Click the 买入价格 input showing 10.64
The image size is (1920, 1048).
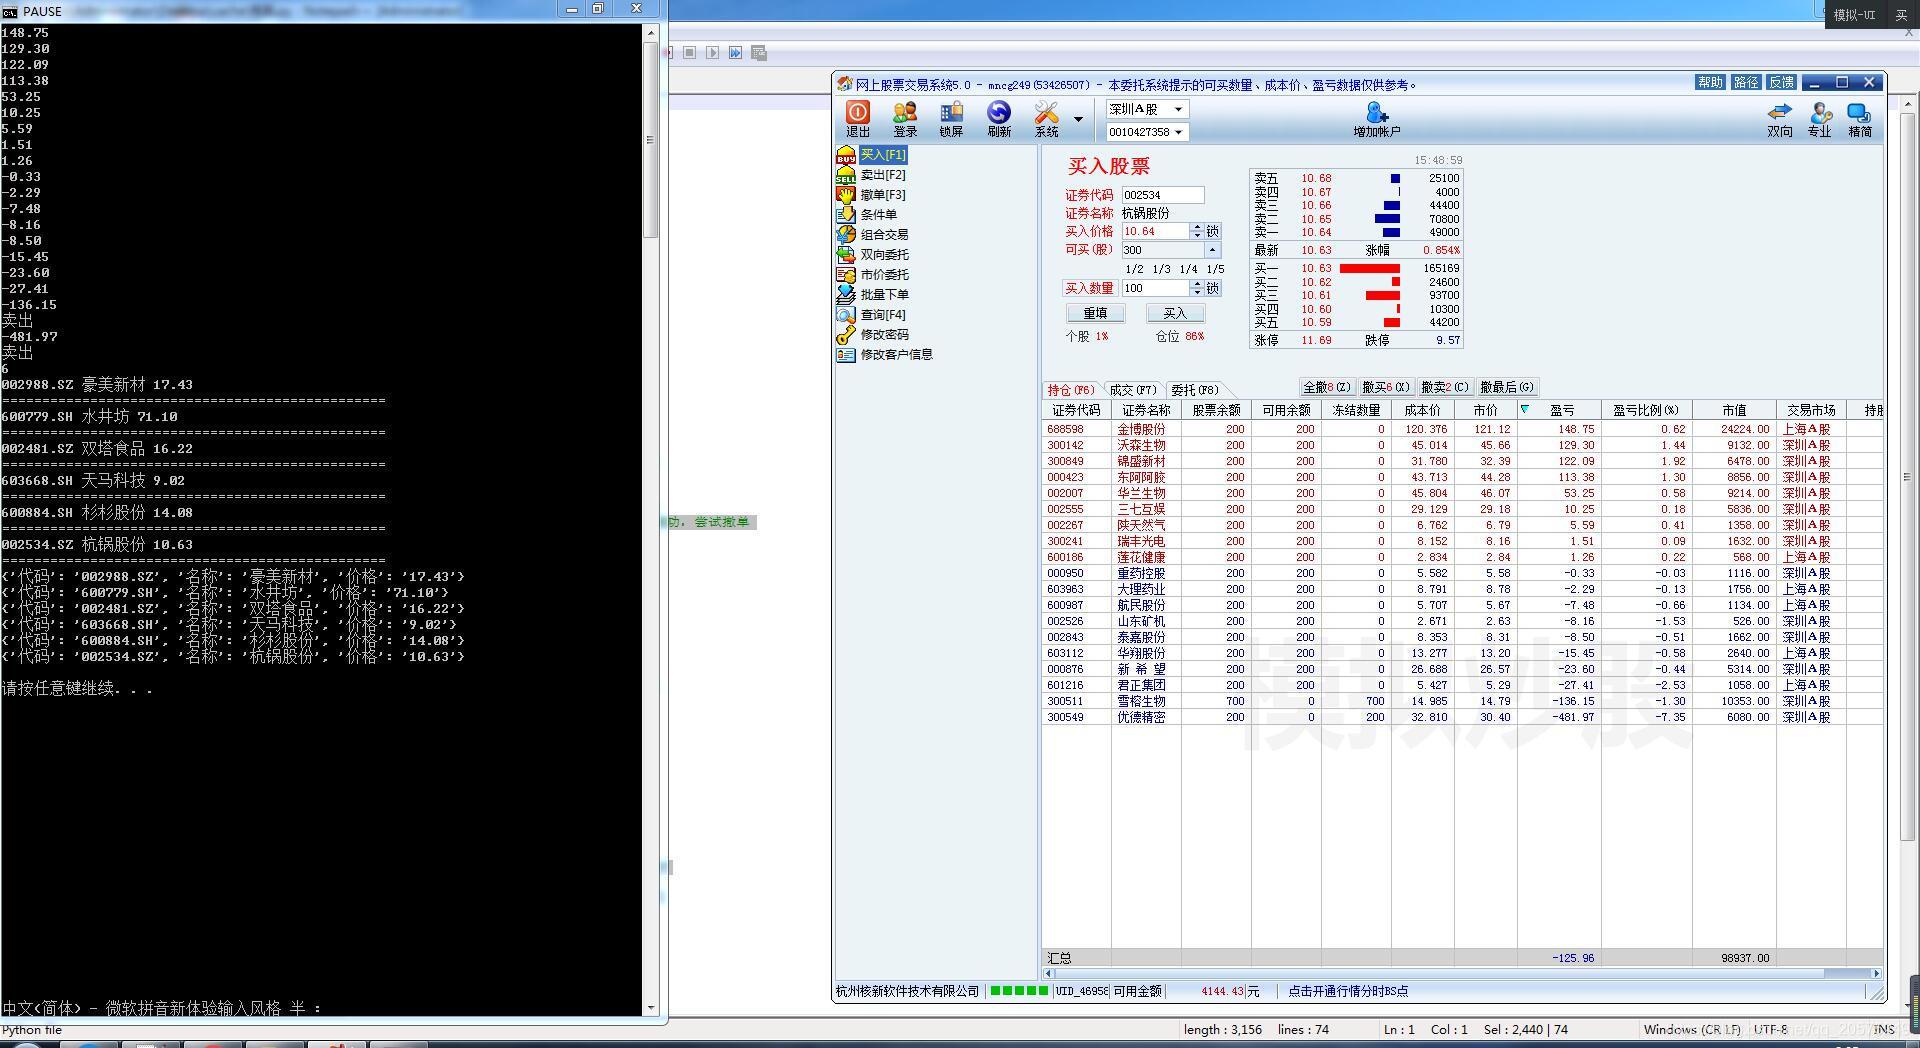[x=1155, y=231]
